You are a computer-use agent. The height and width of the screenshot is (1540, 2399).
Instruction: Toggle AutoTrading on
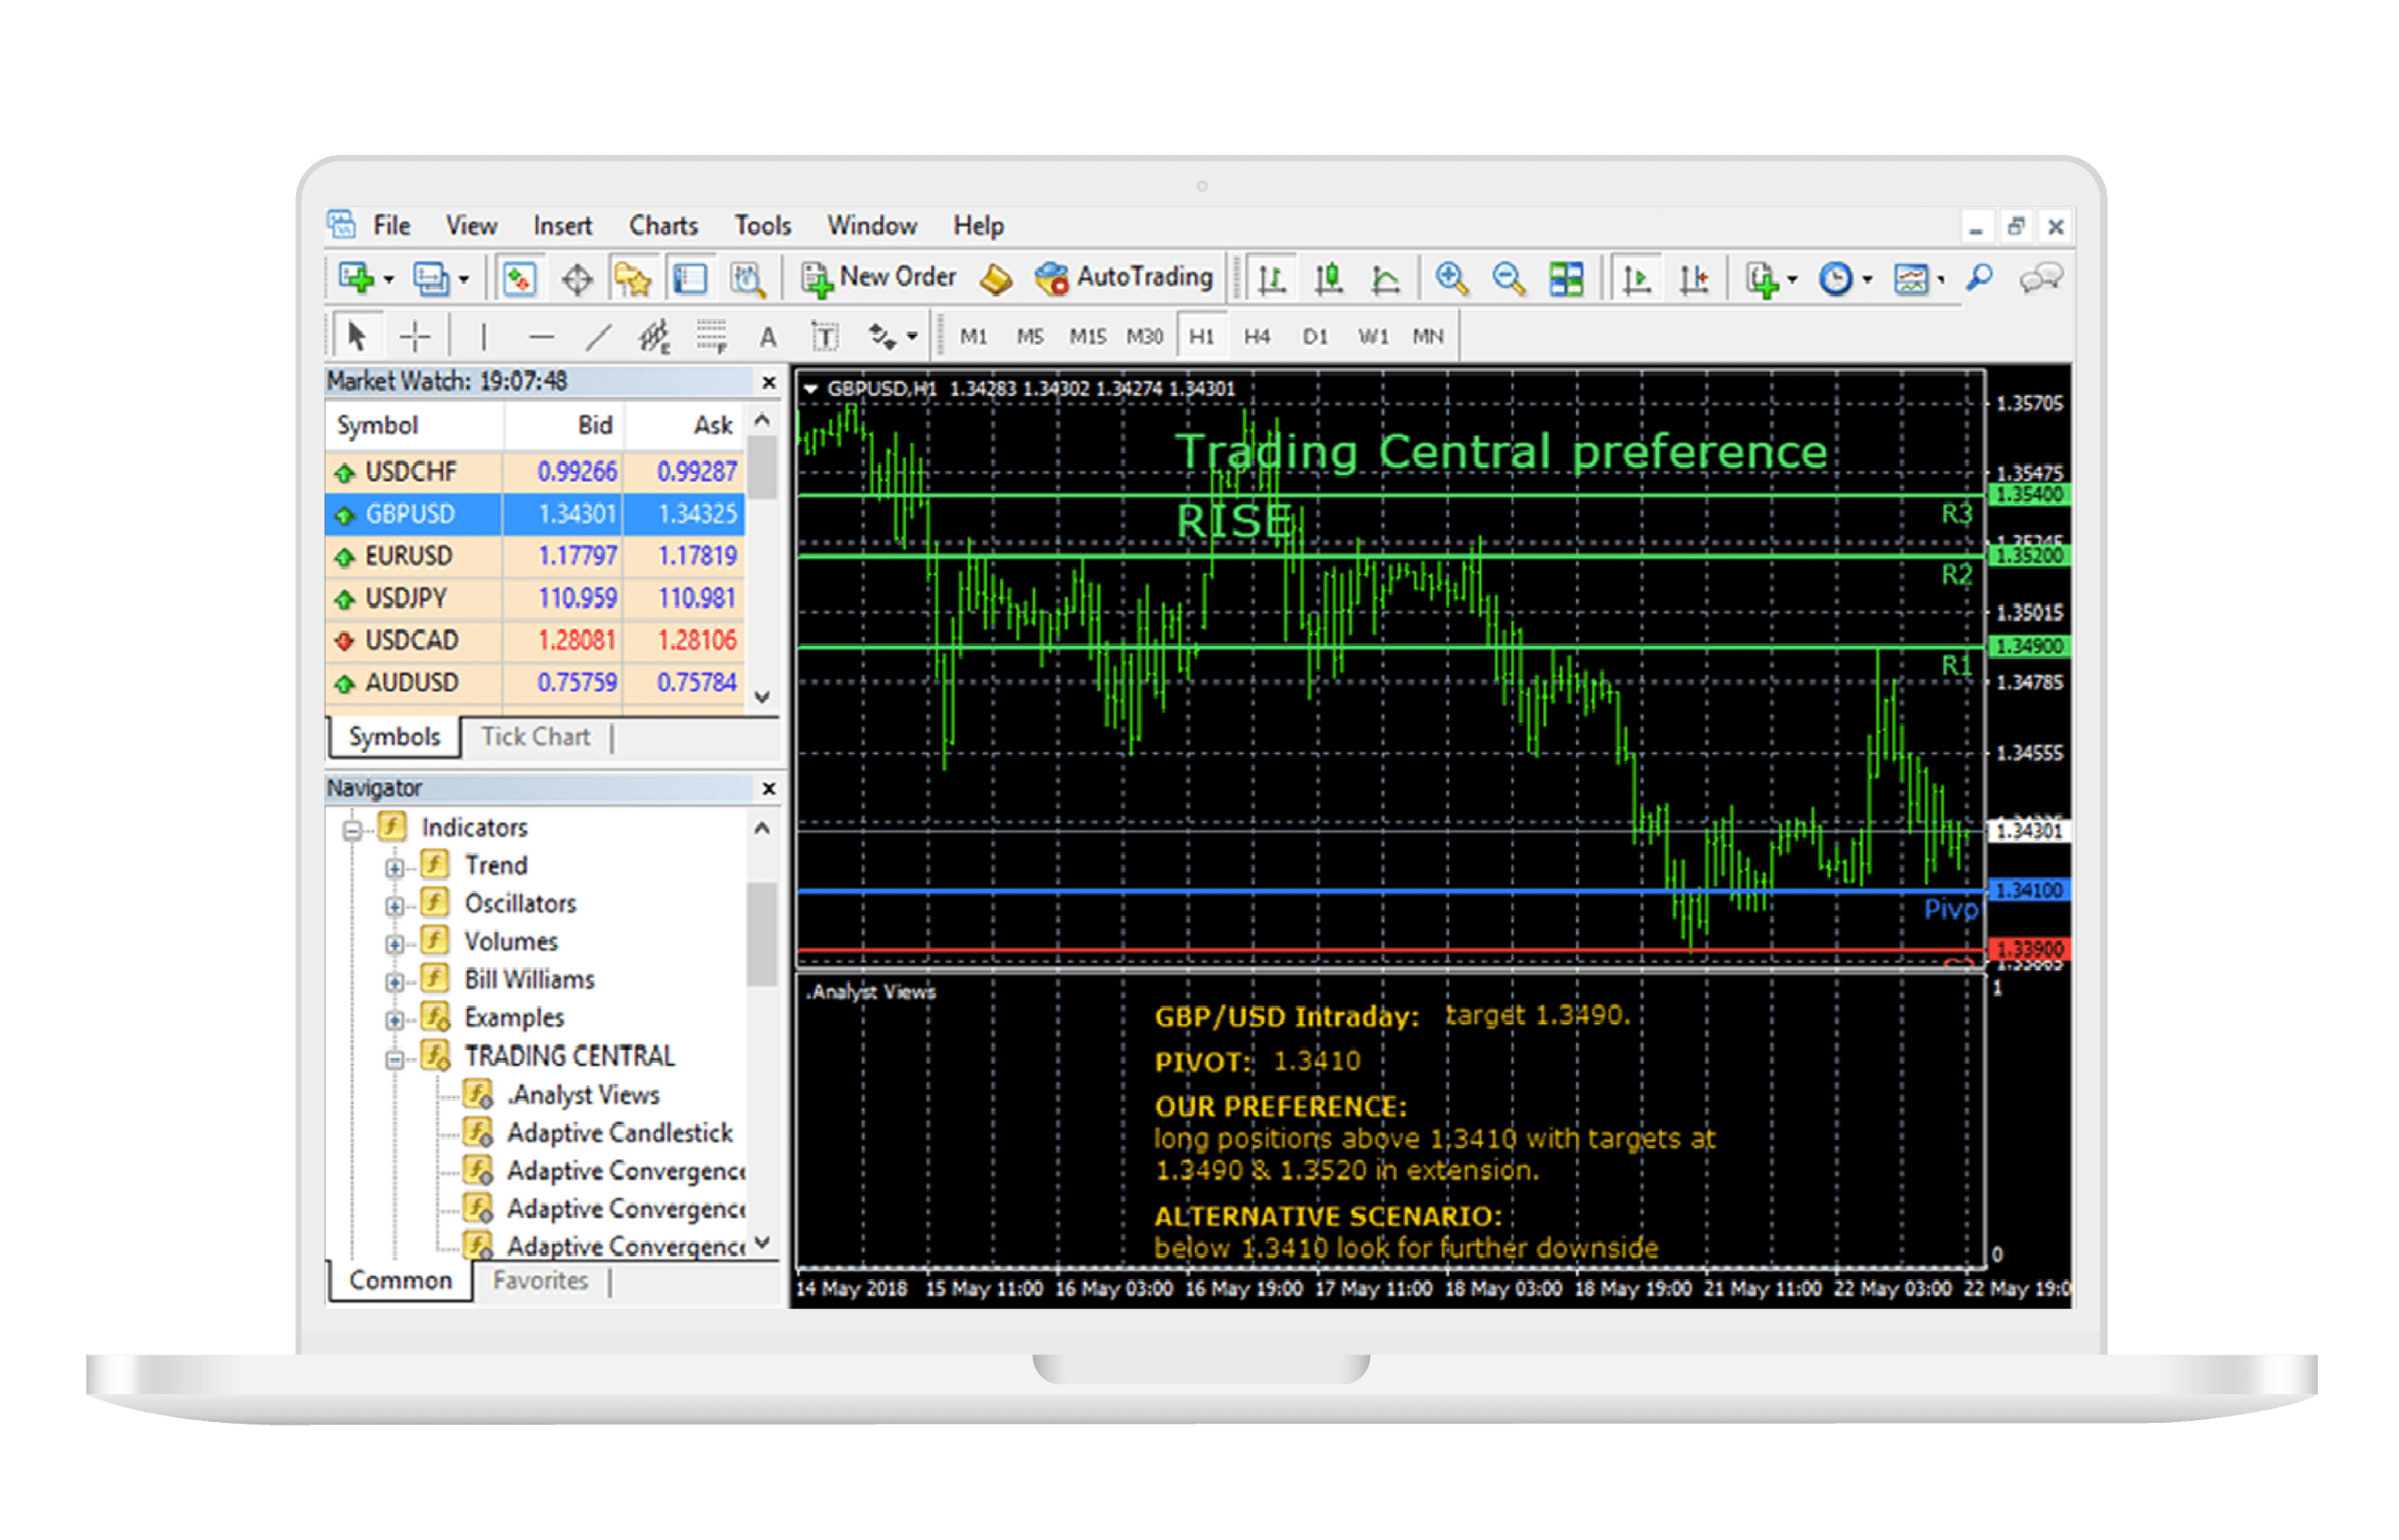click(x=1125, y=277)
